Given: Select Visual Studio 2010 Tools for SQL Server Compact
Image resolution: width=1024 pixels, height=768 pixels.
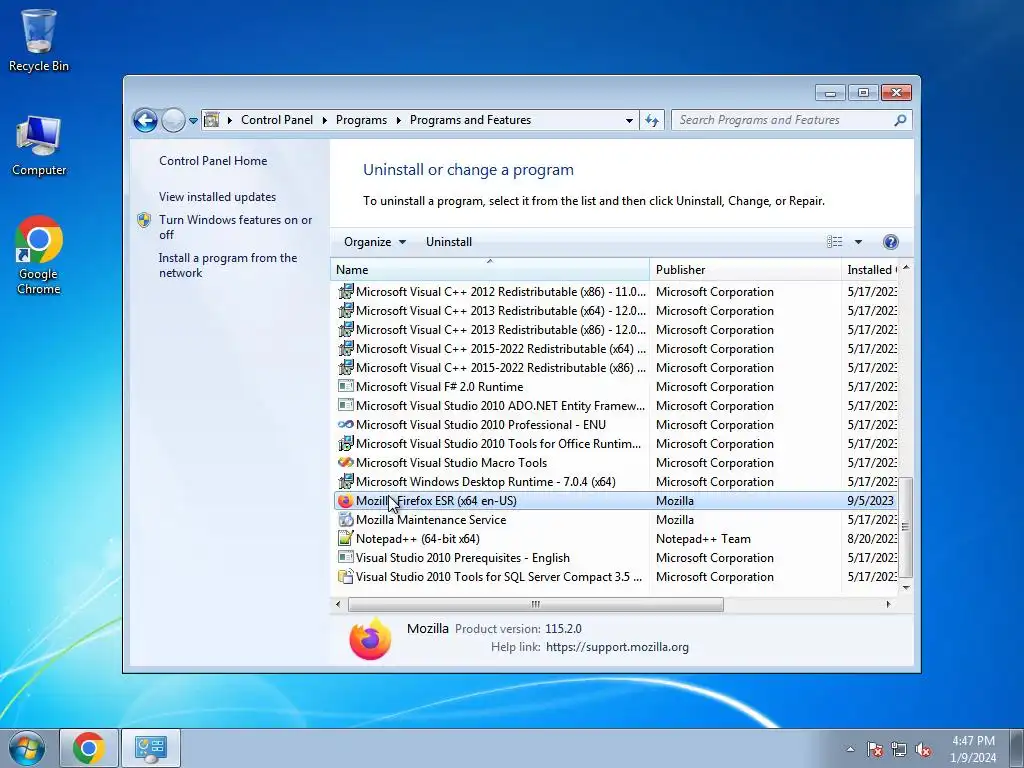Looking at the screenshot, I should pos(616,577).
